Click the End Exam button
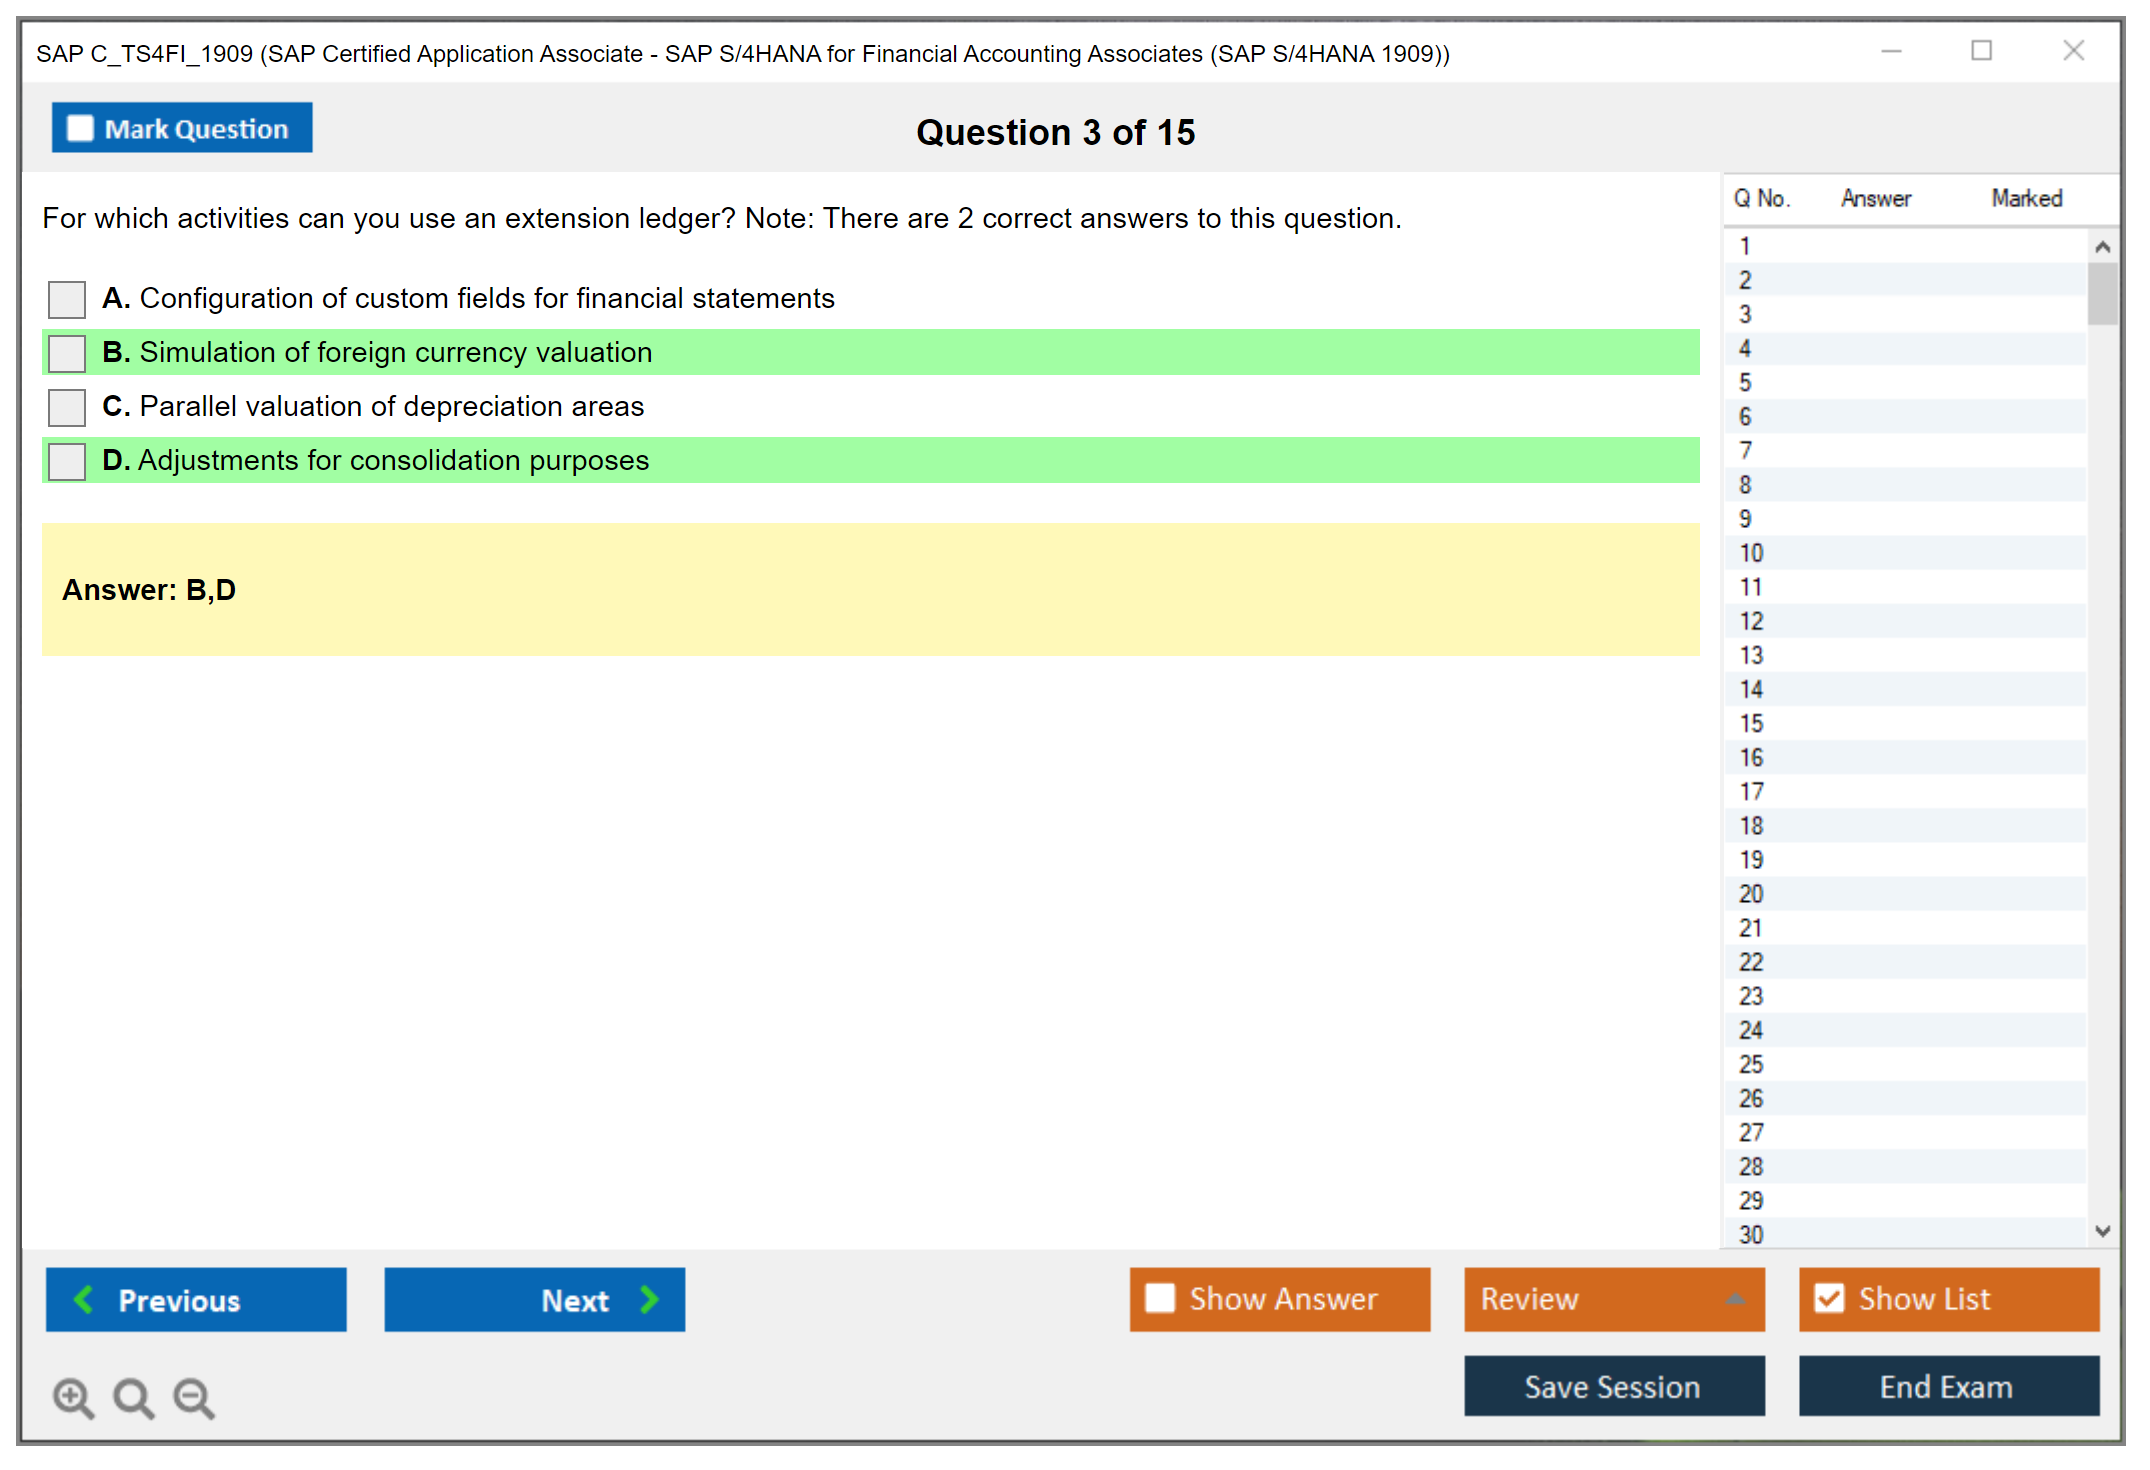Viewport: 2150px width, 1470px height. pos(1947,1386)
